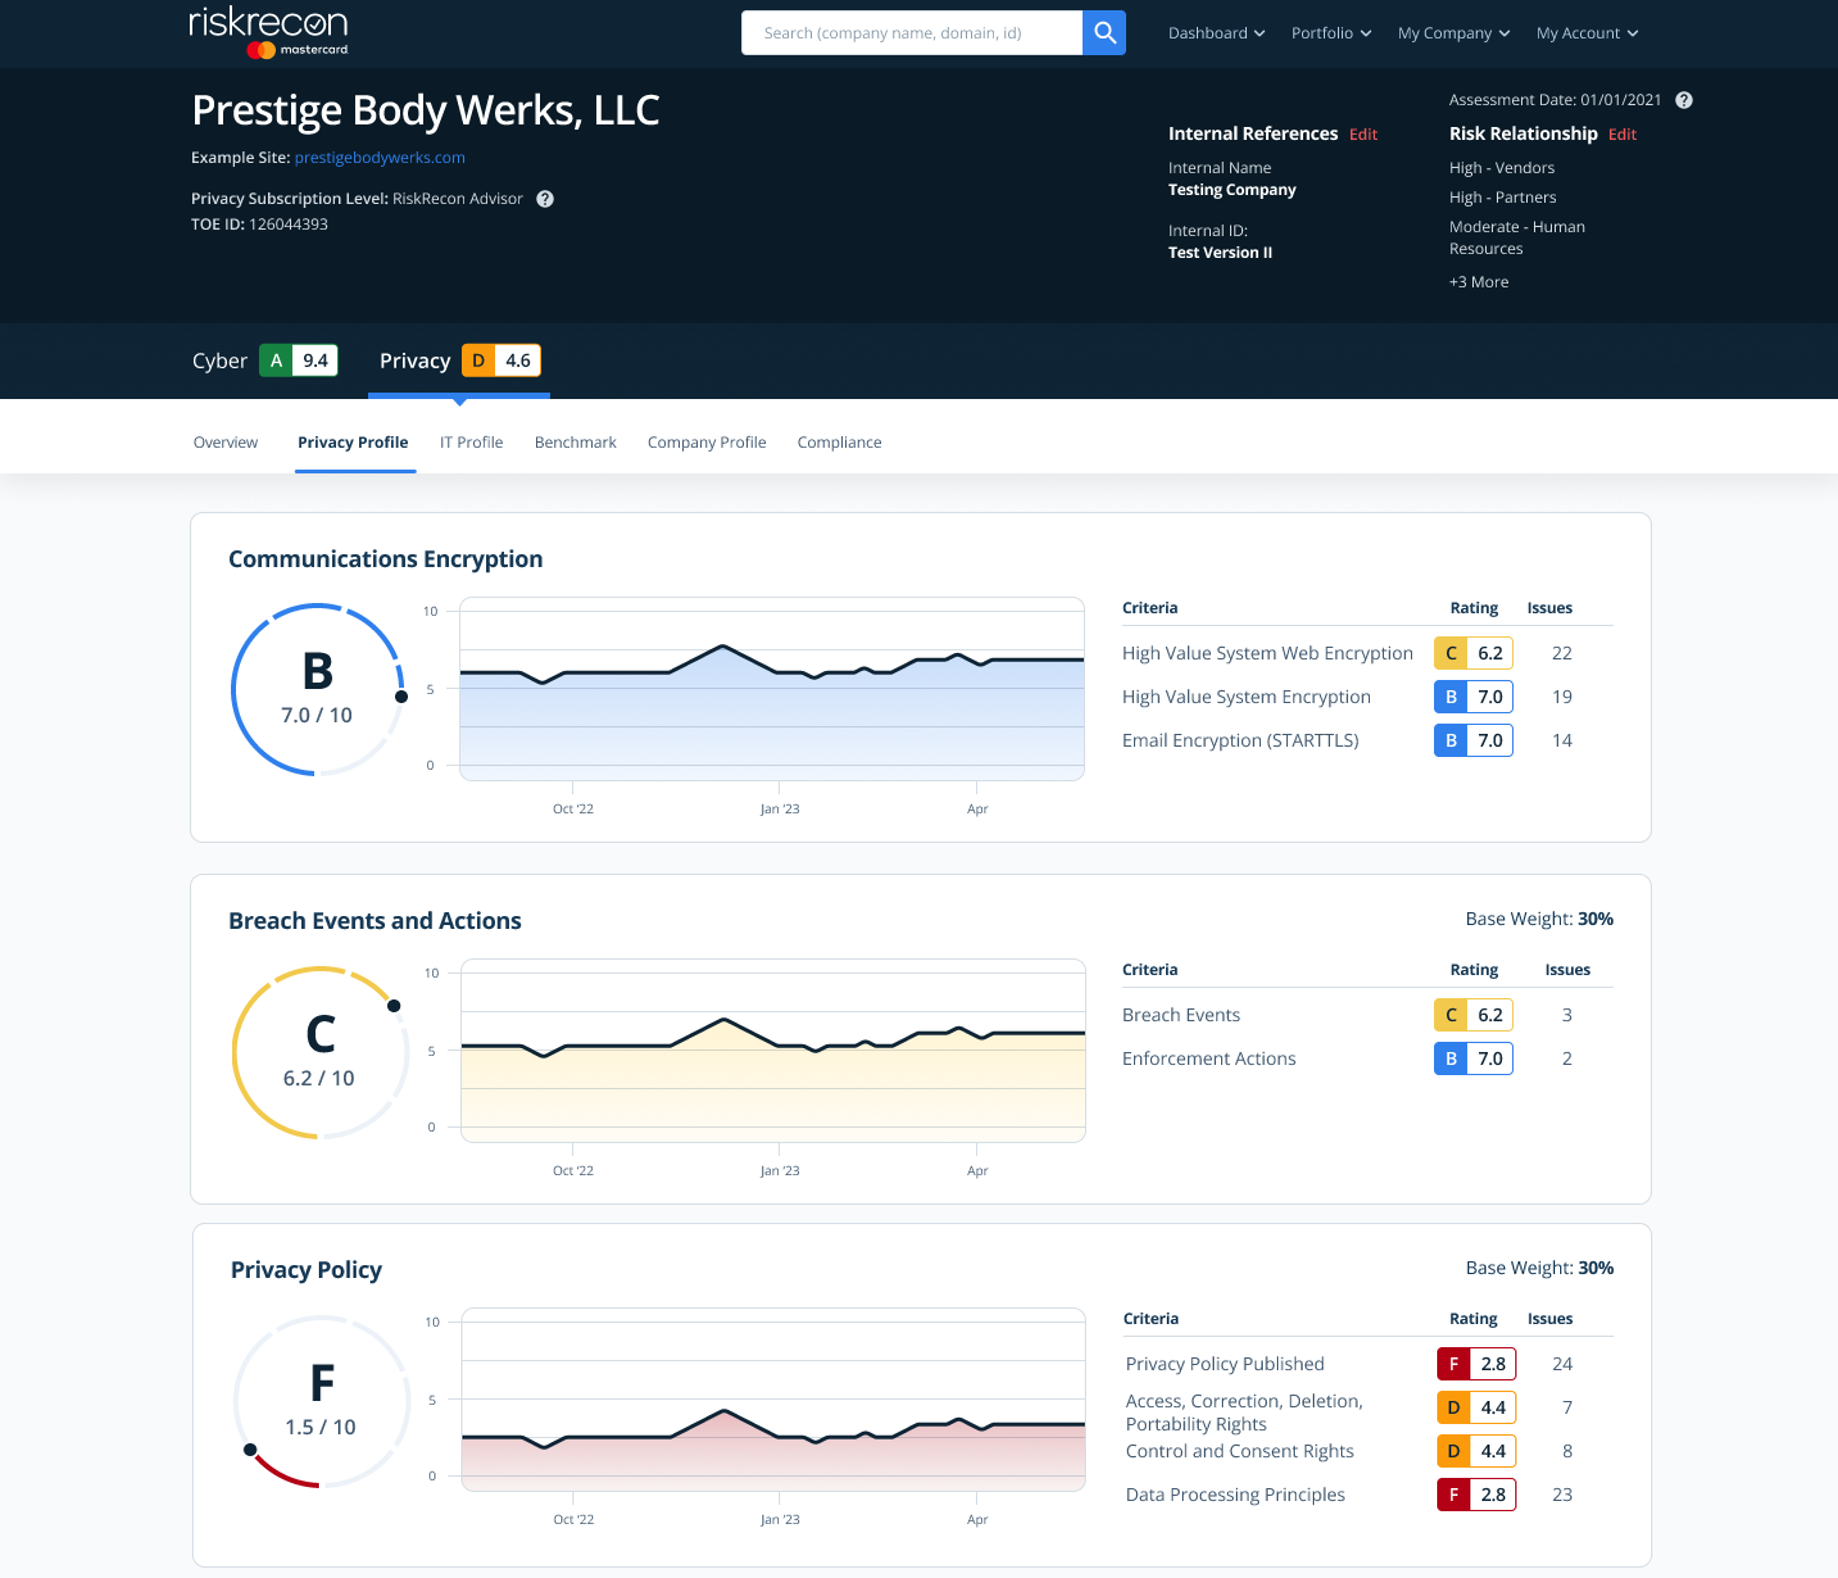Open Email Encryption (STARTTLS) criteria
The height and width of the screenshot is (1578, 1838).
click(x=1240, y=741)
